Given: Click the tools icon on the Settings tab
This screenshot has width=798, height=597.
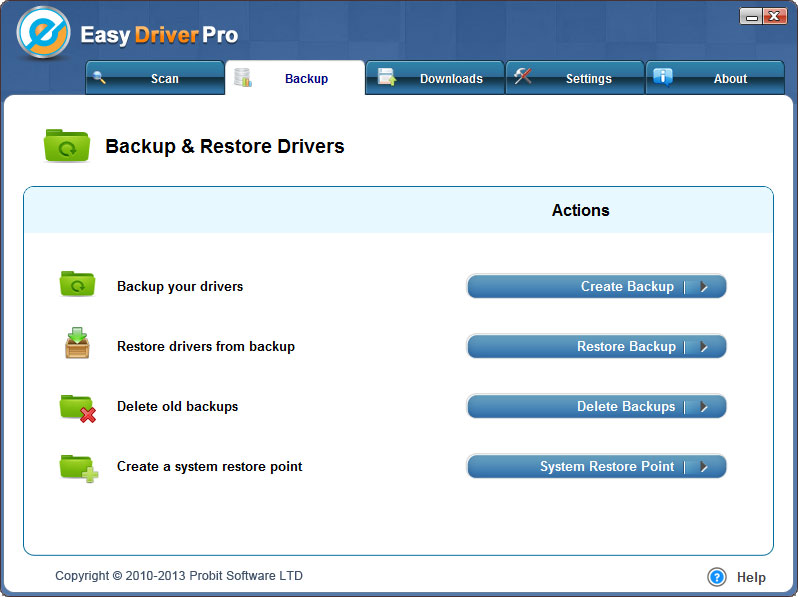Looking at the screenshot, I should [x=522, y=77].
